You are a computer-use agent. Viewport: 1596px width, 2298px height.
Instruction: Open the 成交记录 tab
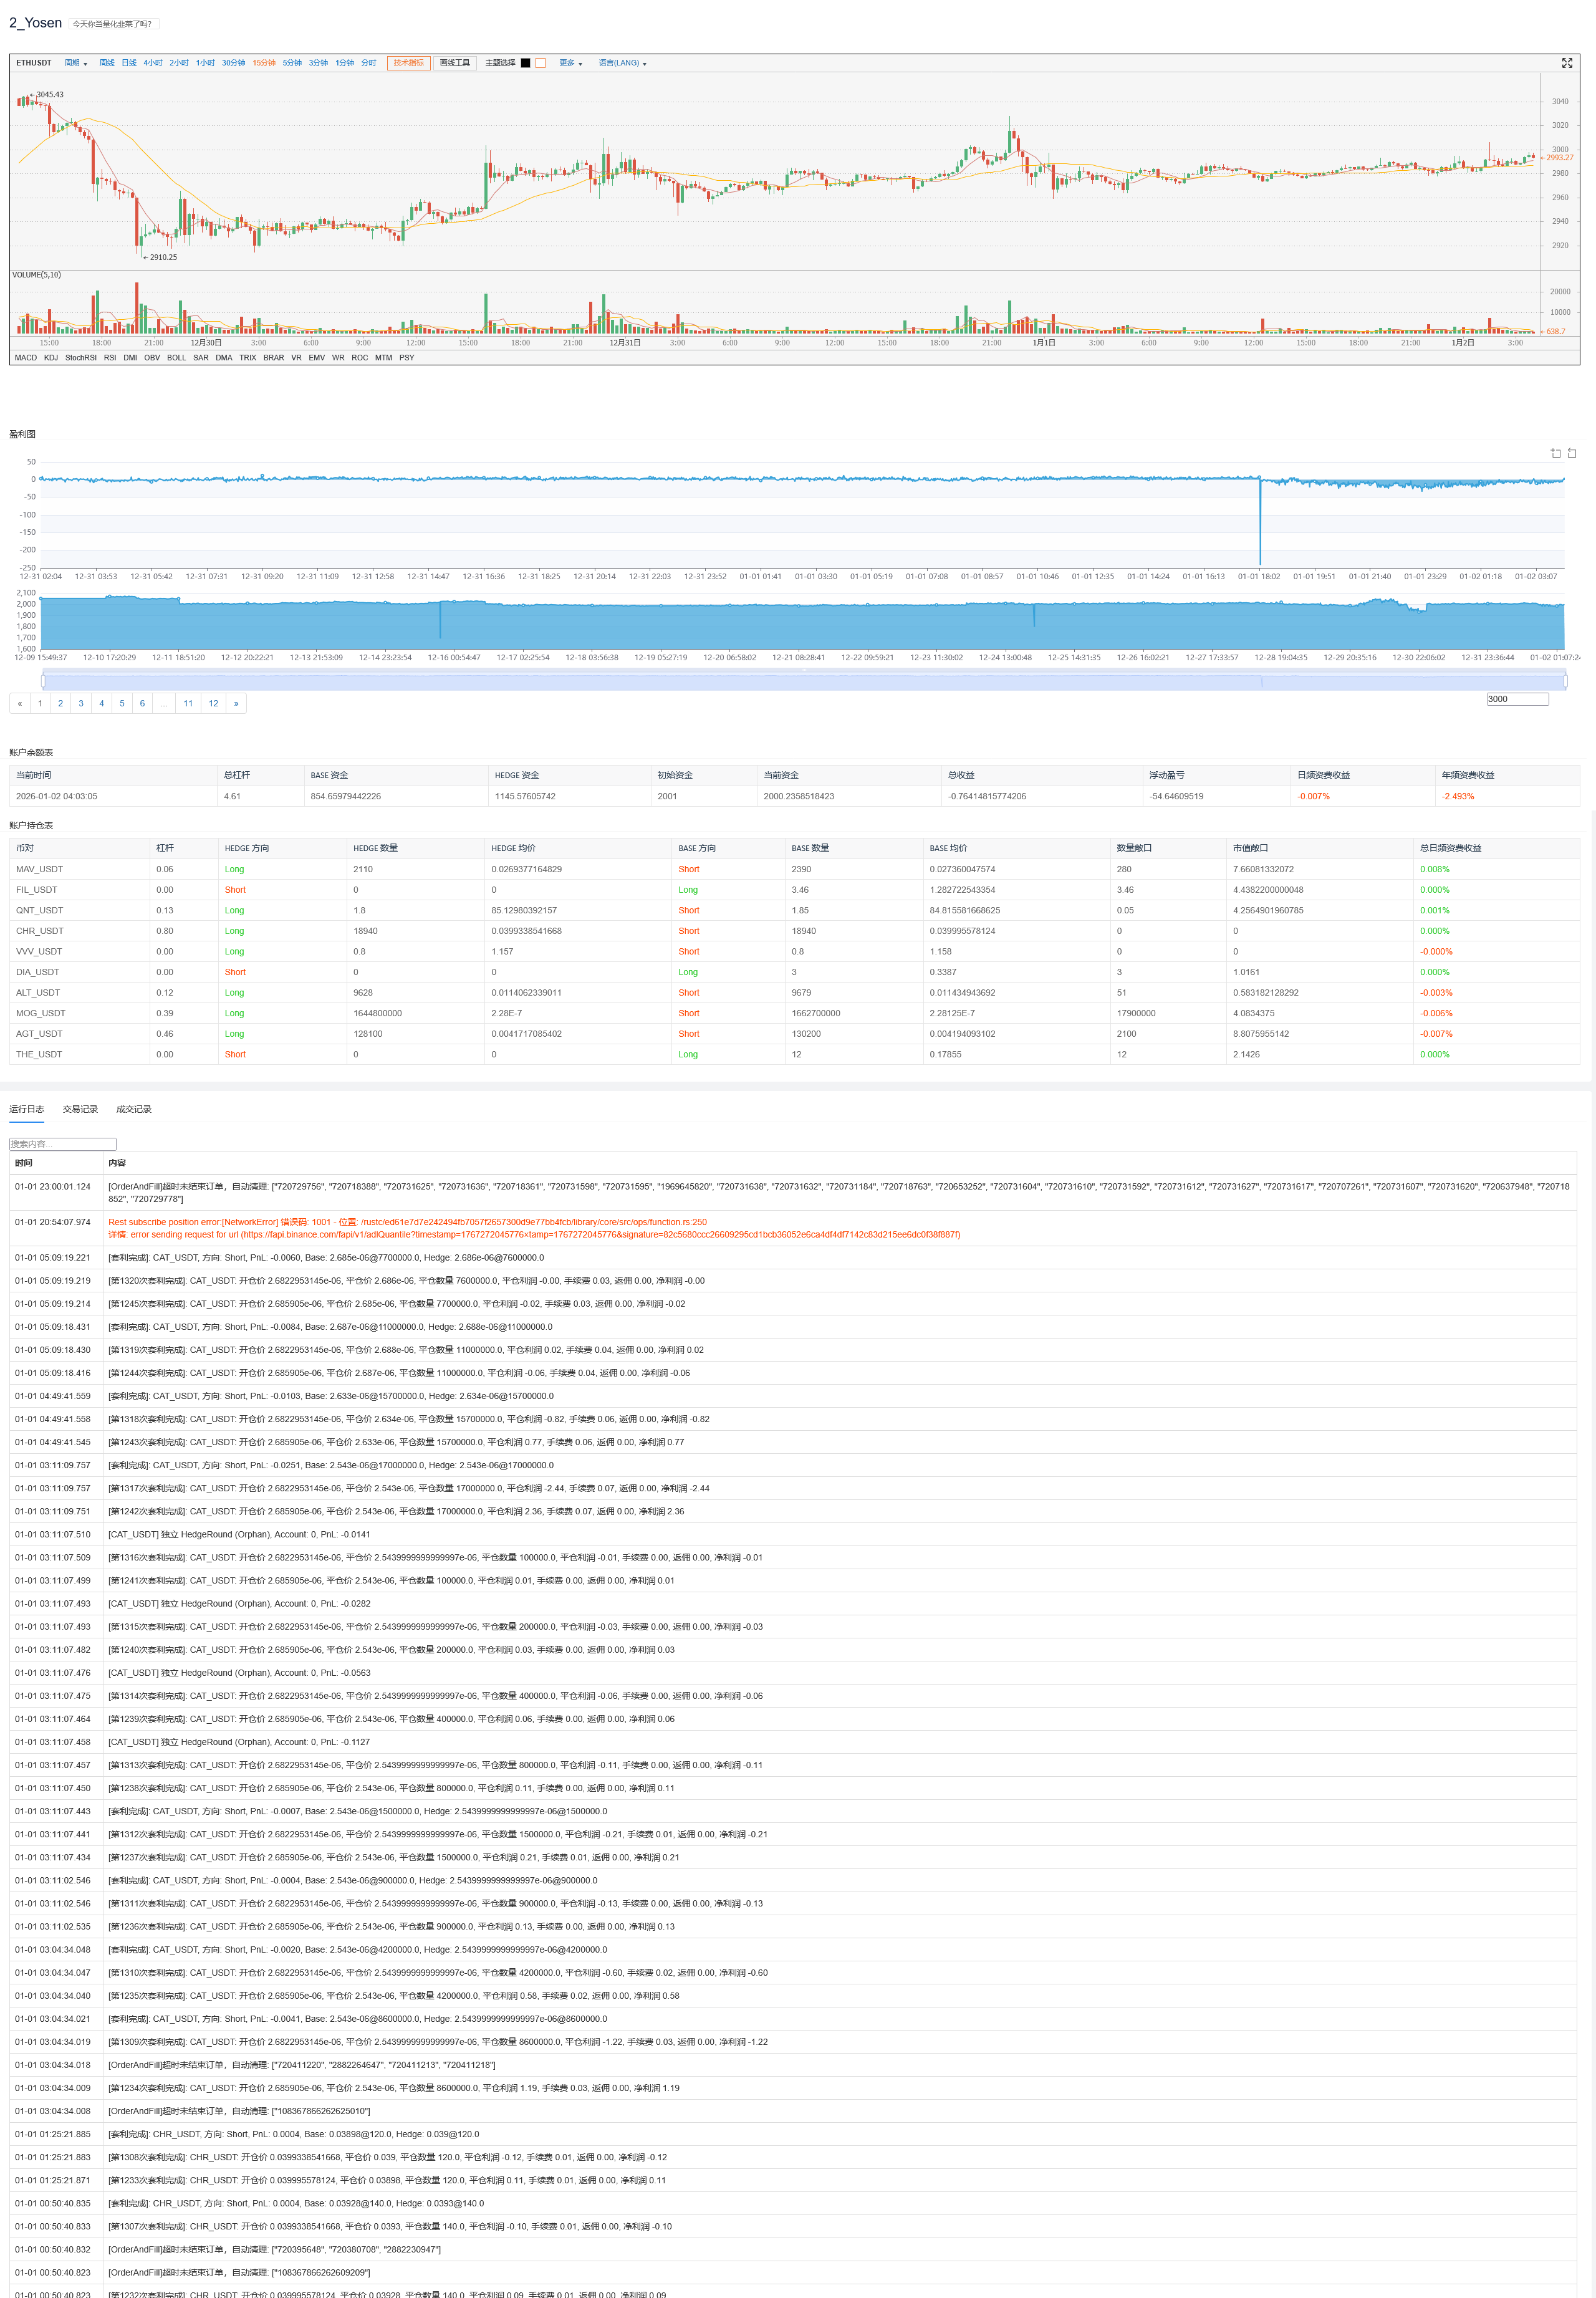tap(134, 1109)
